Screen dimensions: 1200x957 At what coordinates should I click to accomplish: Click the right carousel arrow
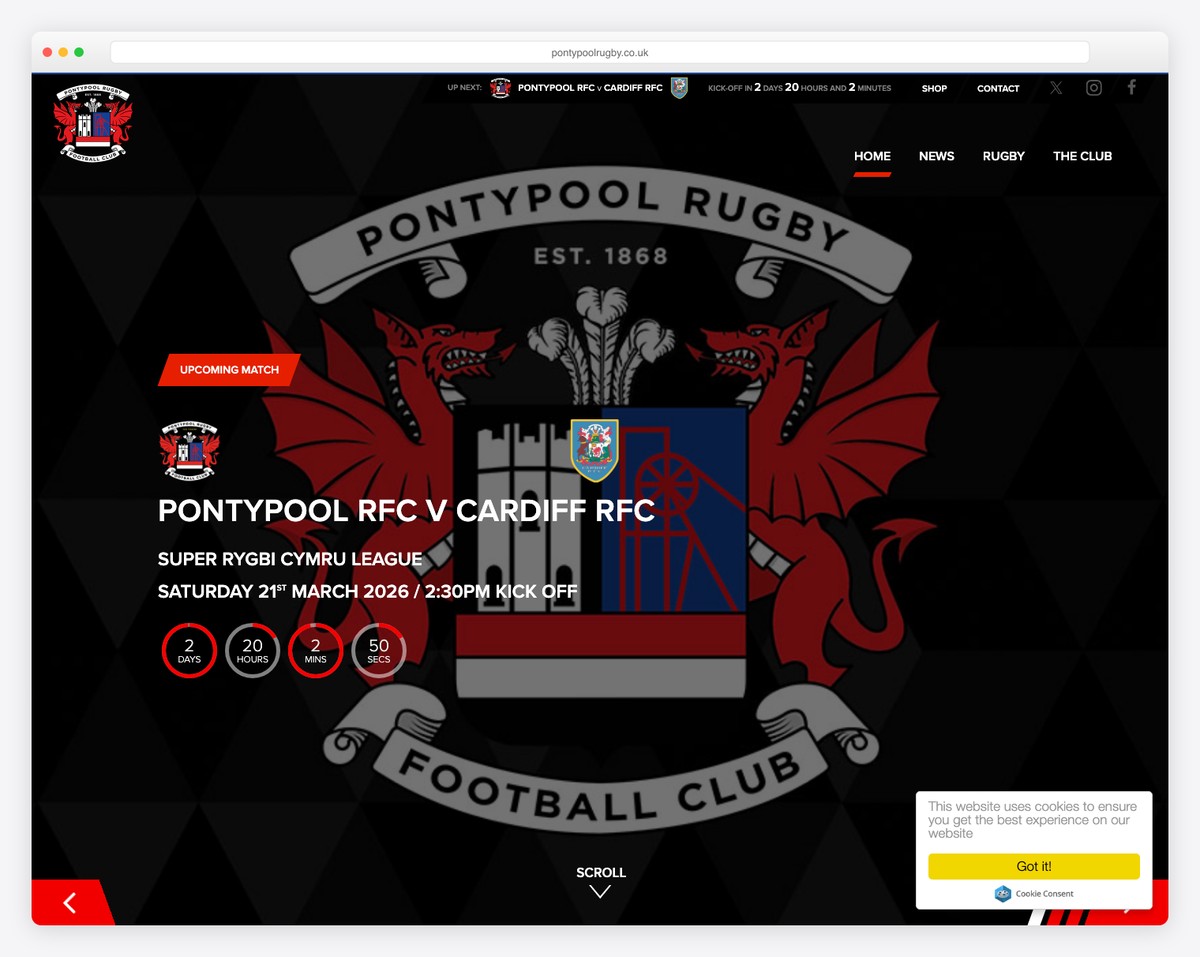coord(1130,903)
